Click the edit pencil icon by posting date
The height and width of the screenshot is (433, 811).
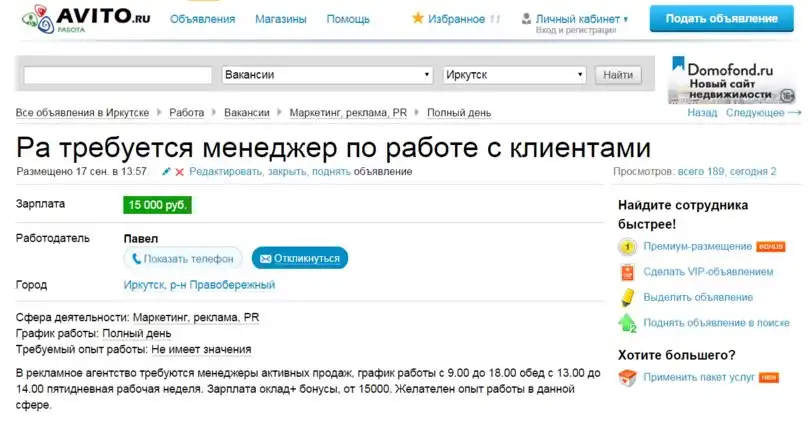pos(166,172)
